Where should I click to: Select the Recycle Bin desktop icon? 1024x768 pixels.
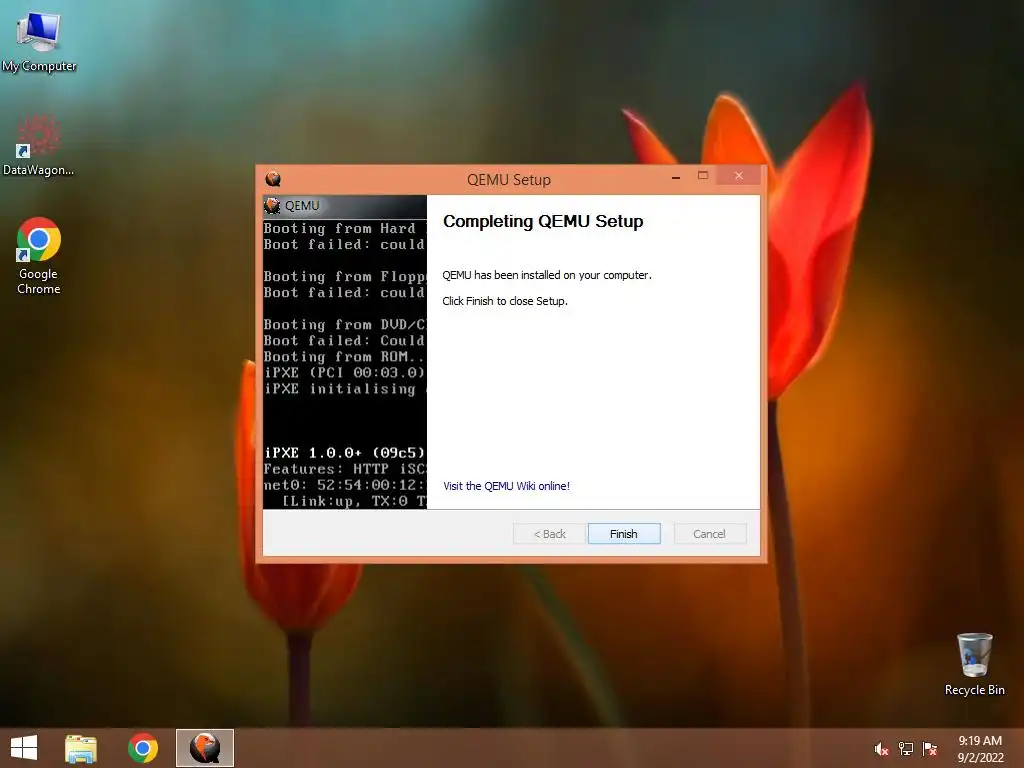[x=974, y=664]
